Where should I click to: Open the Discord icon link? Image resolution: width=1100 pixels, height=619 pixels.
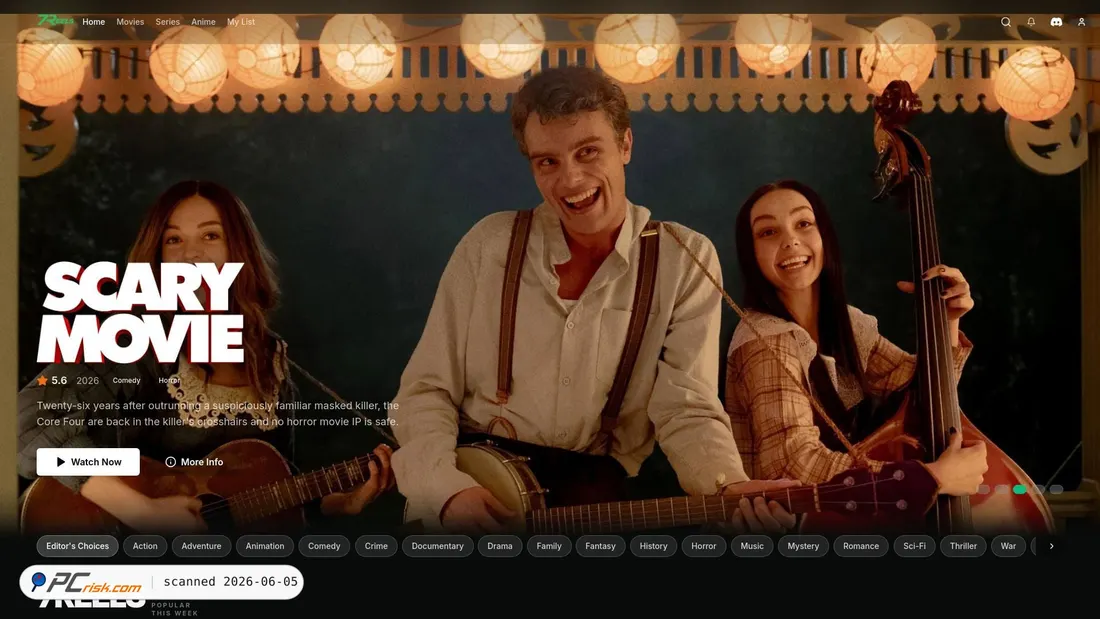[1056, 22]
